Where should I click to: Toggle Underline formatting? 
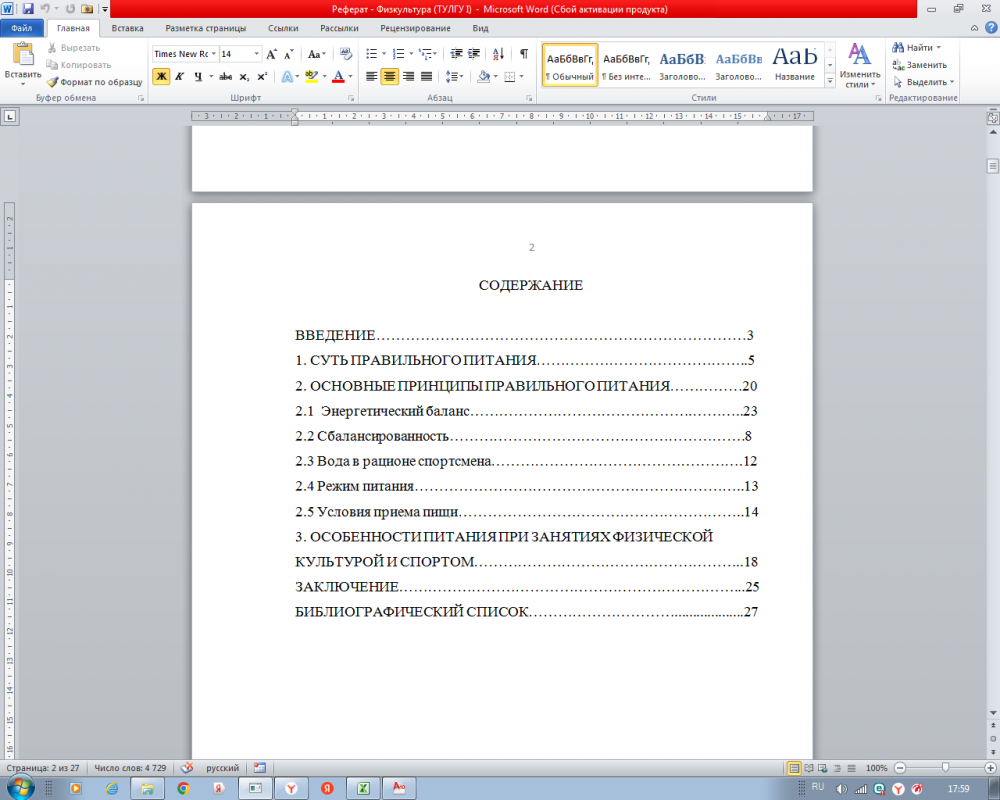(x=198, y=77)
